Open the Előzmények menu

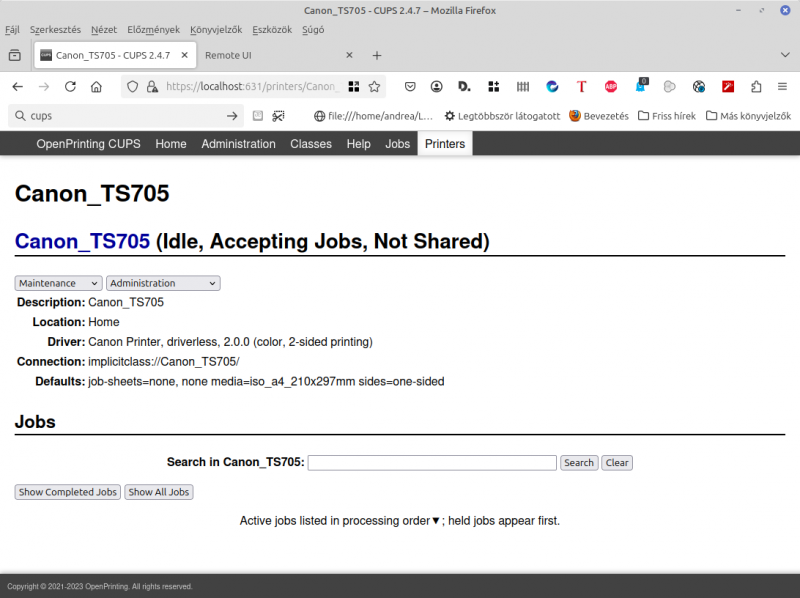(x=154, y=30)
